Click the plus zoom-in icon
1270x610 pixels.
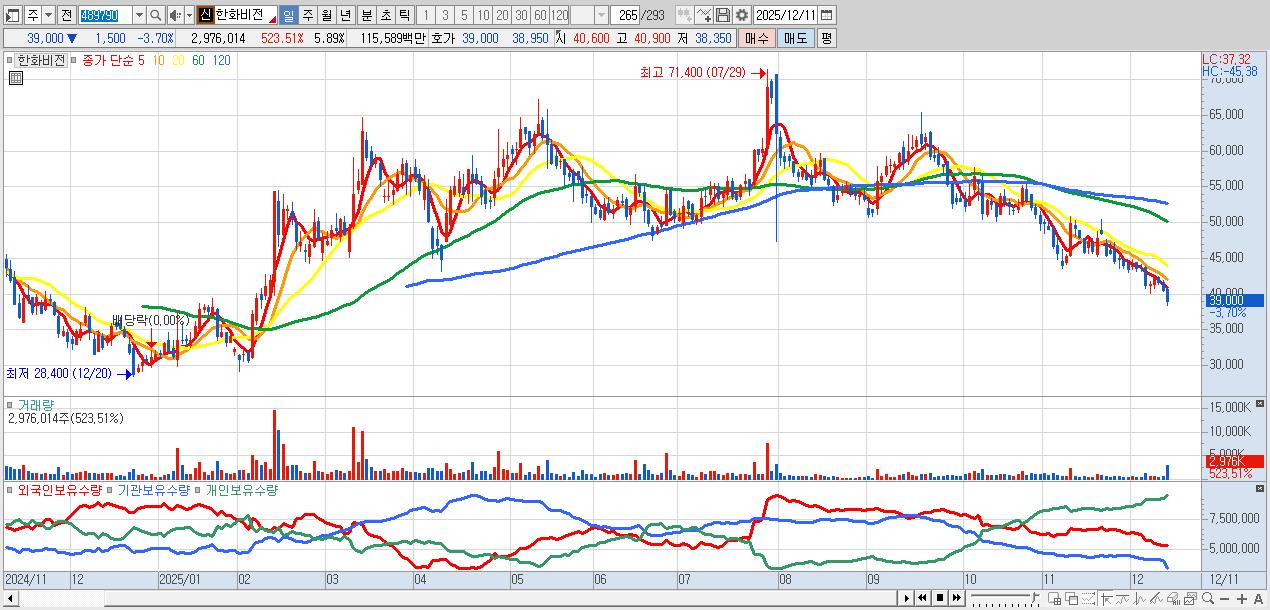pos(1242,599)
